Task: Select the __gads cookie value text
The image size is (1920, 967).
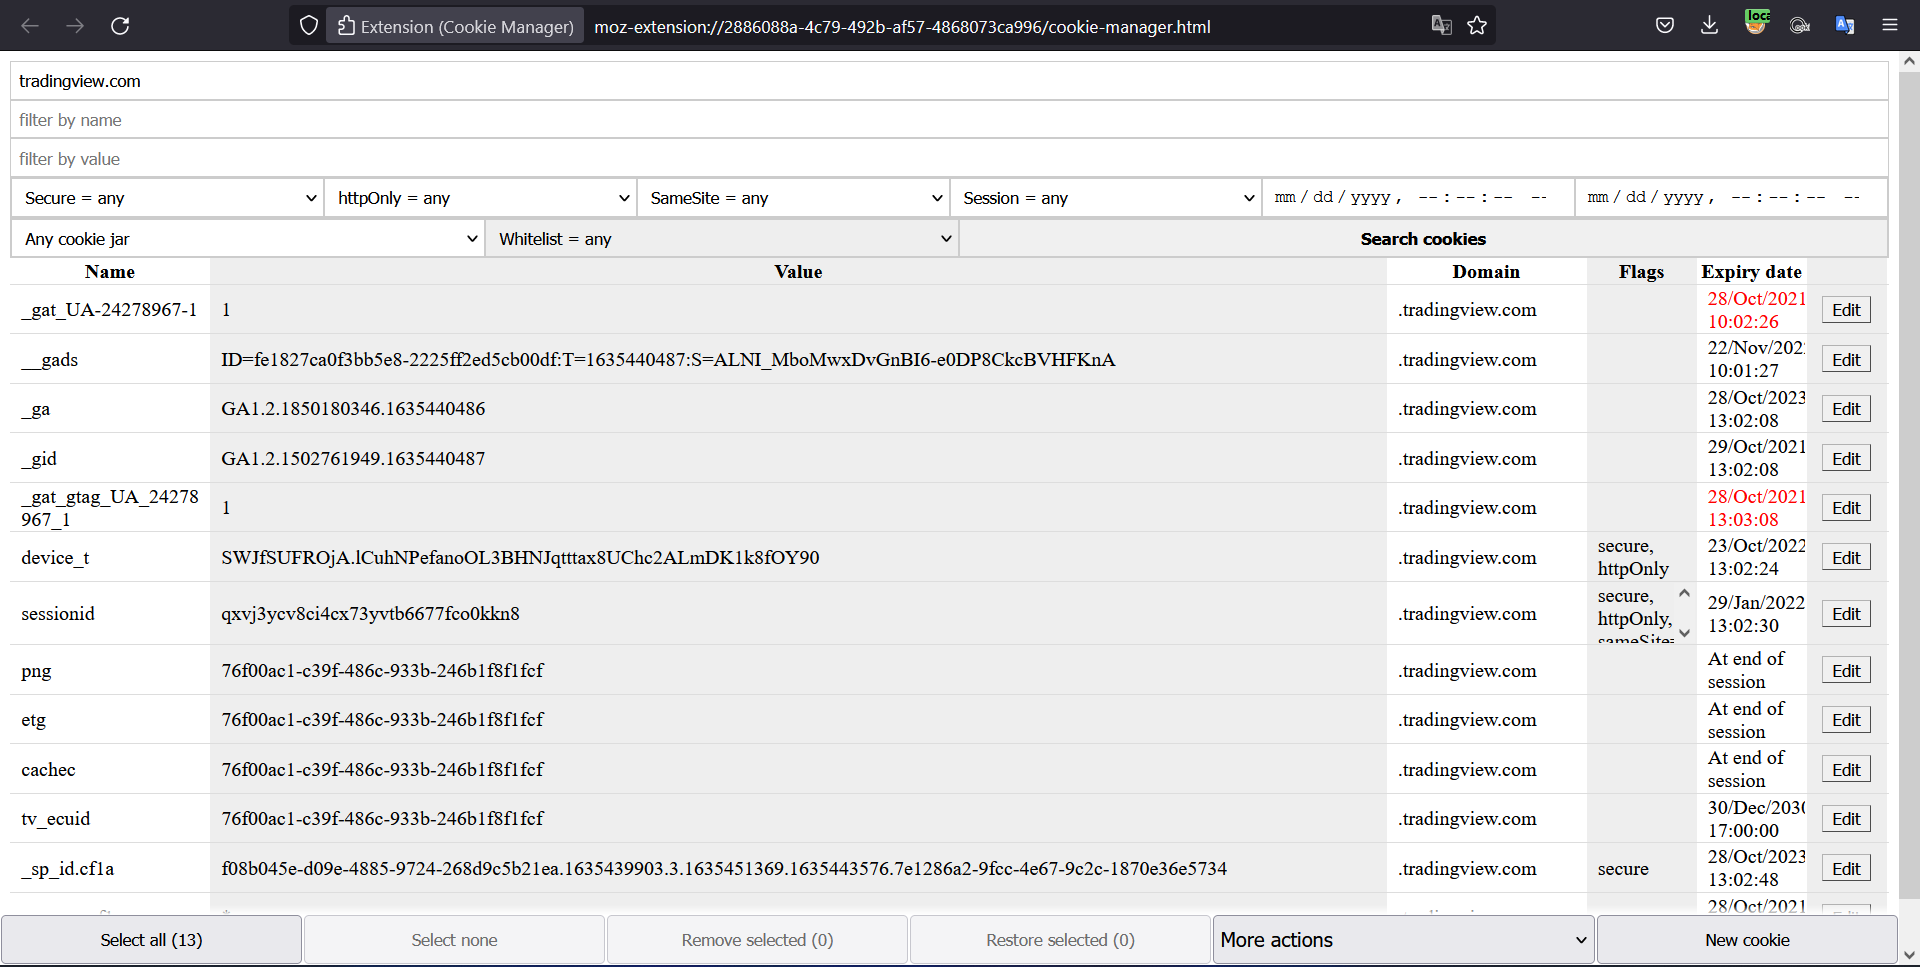Action: (668, 360)
